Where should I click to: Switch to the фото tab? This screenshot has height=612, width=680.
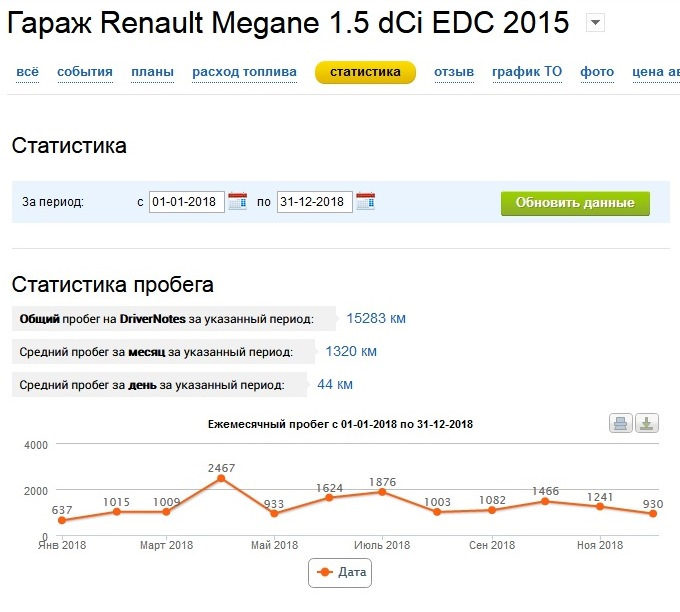tap(597, 72)
